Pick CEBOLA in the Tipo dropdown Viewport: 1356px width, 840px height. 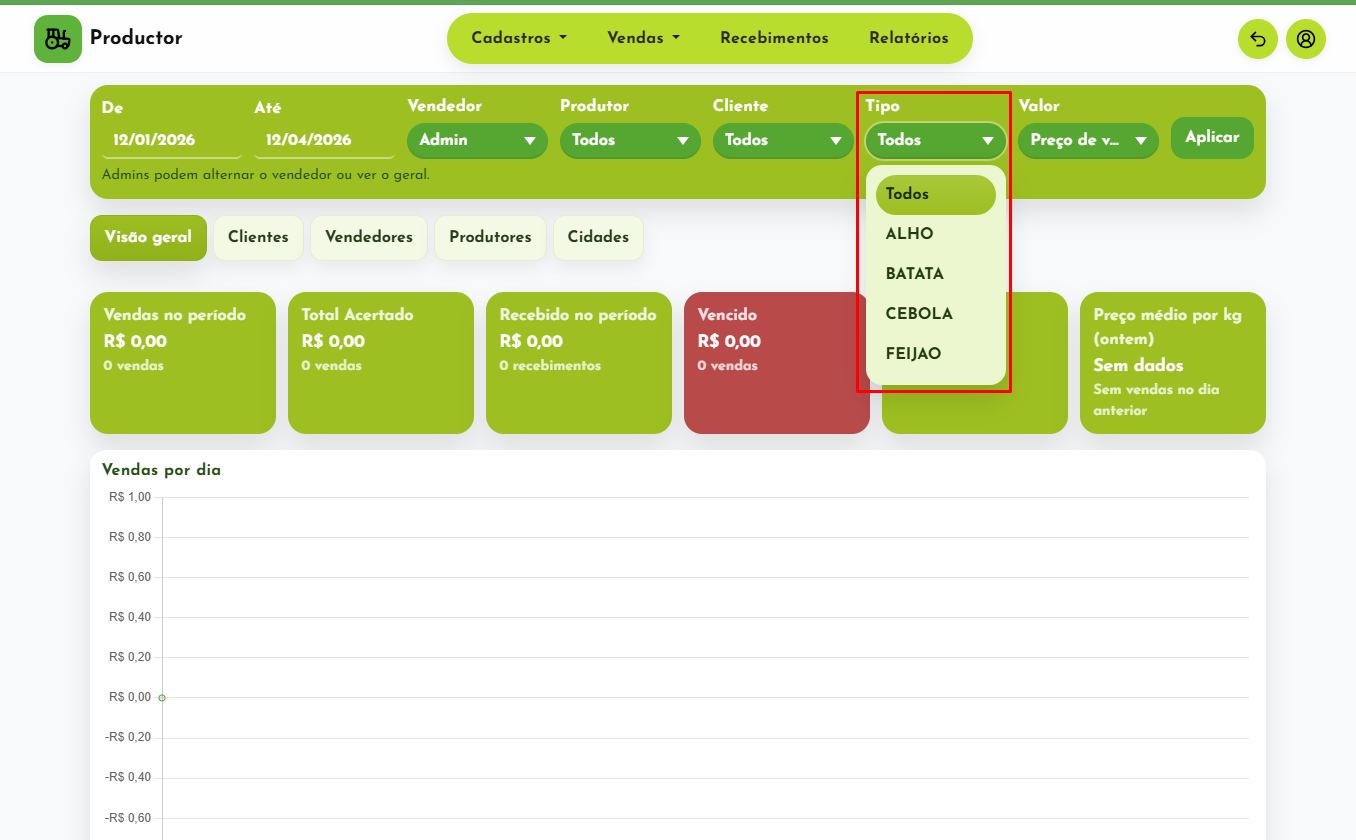coord(919,314)
